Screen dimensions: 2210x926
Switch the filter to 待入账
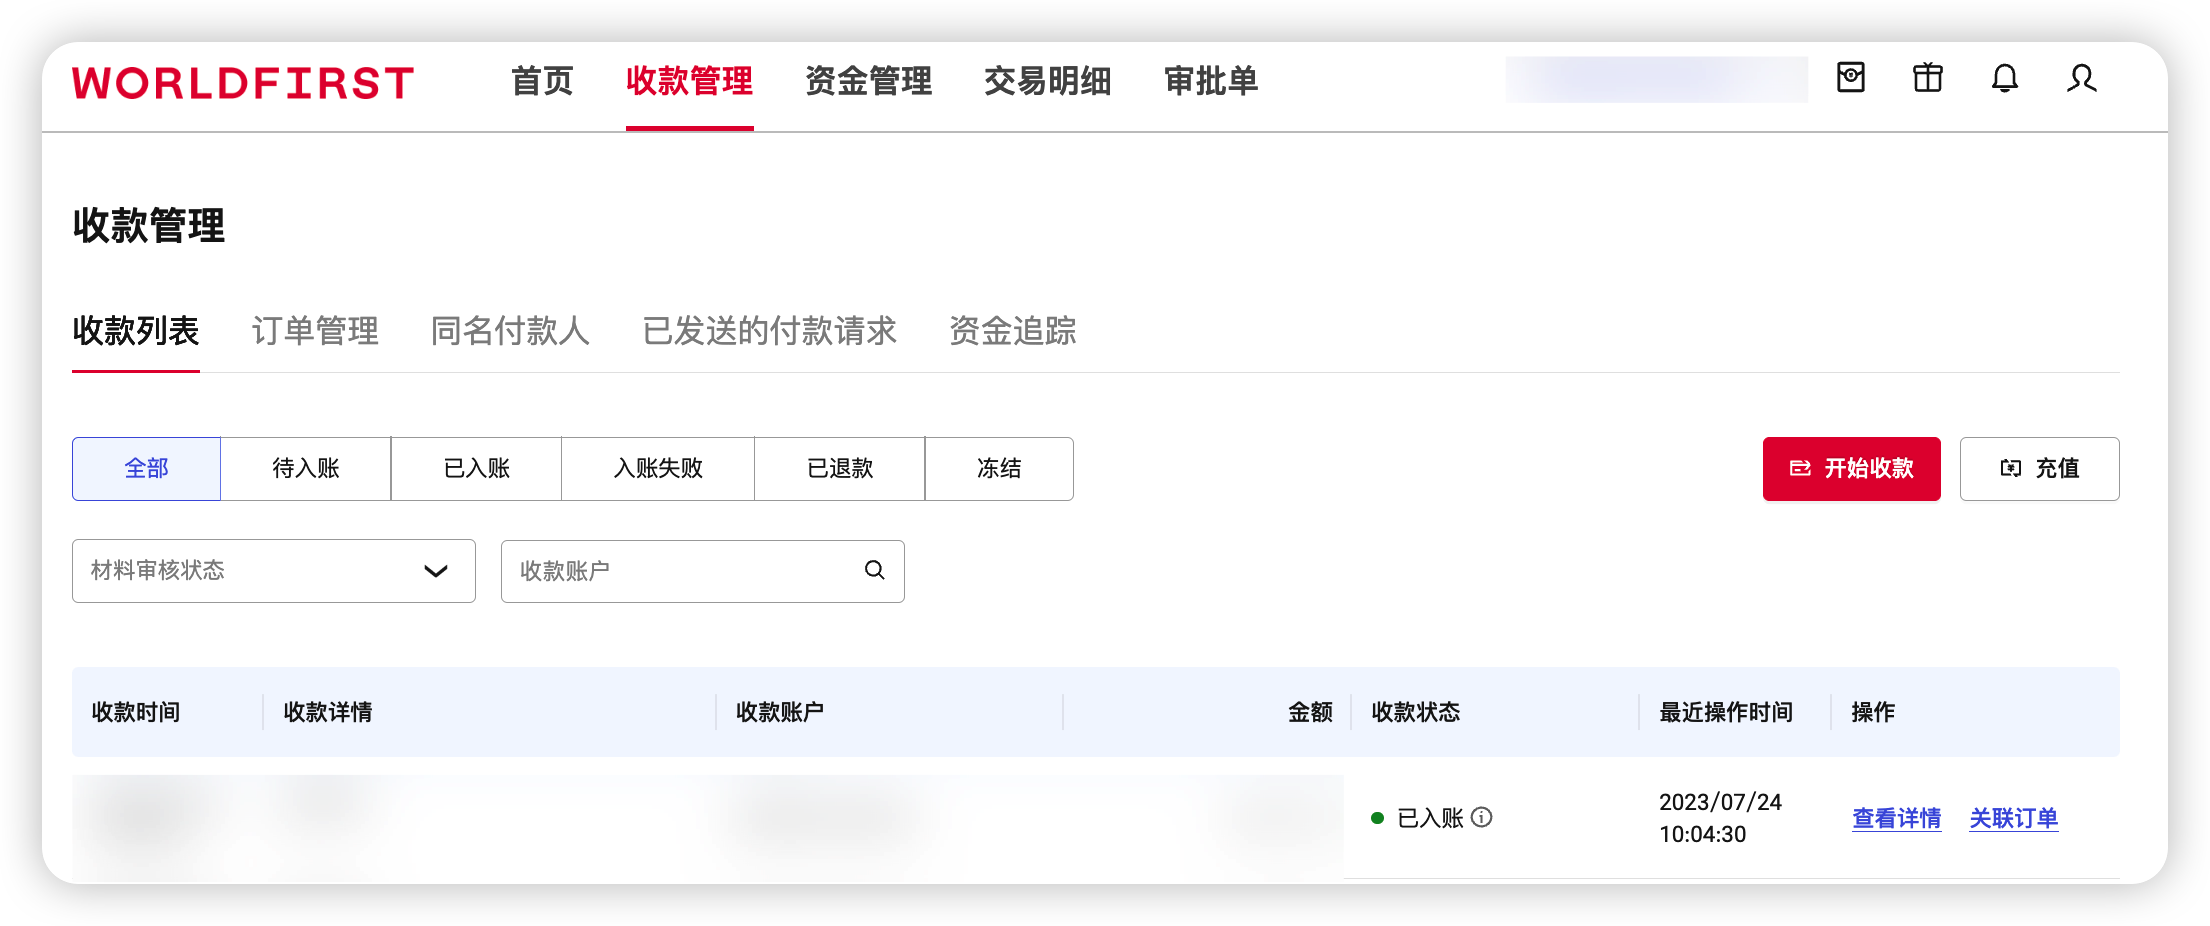point(305,468)
